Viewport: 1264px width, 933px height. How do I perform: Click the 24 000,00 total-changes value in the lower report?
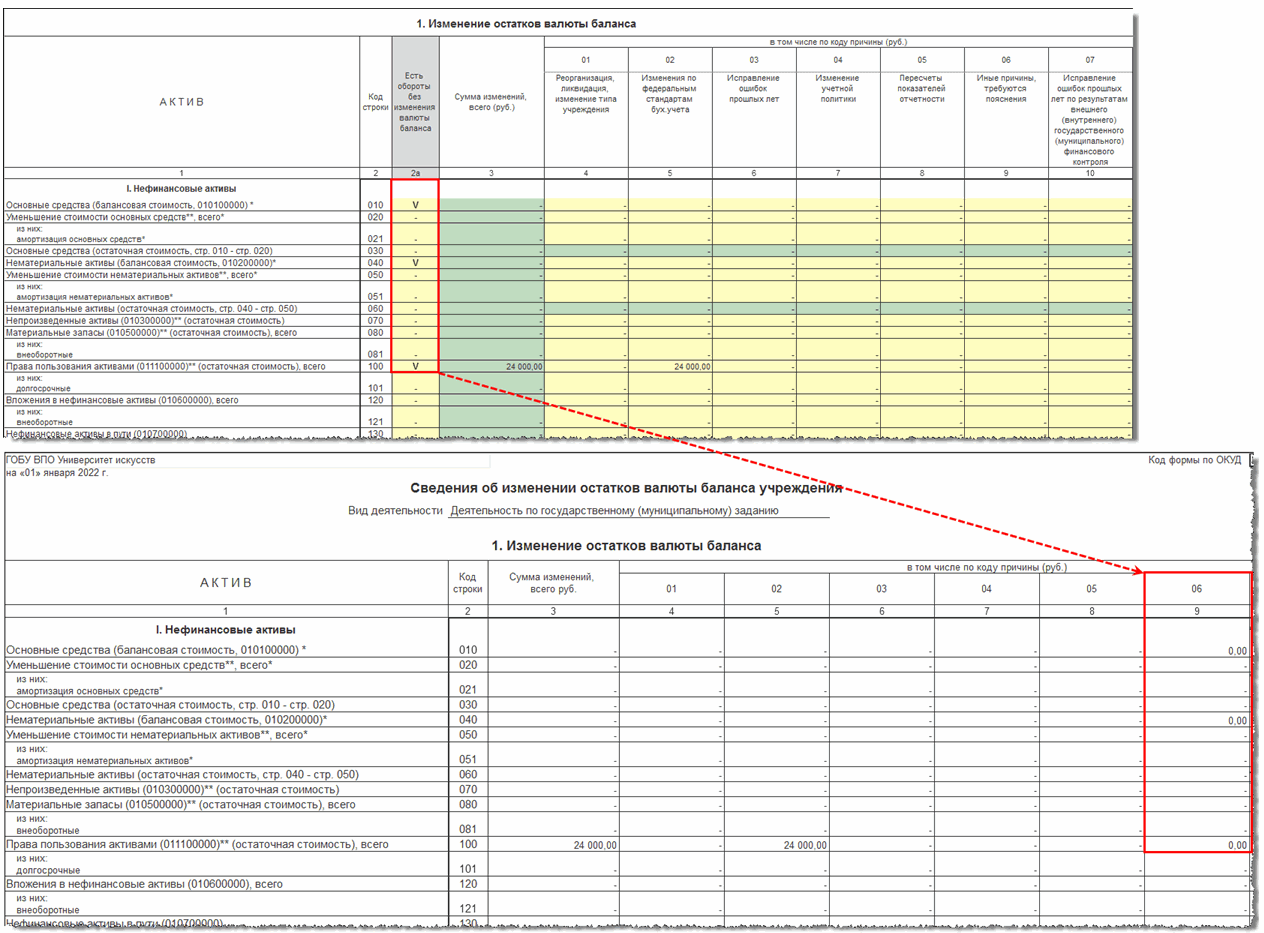[595, 845]
